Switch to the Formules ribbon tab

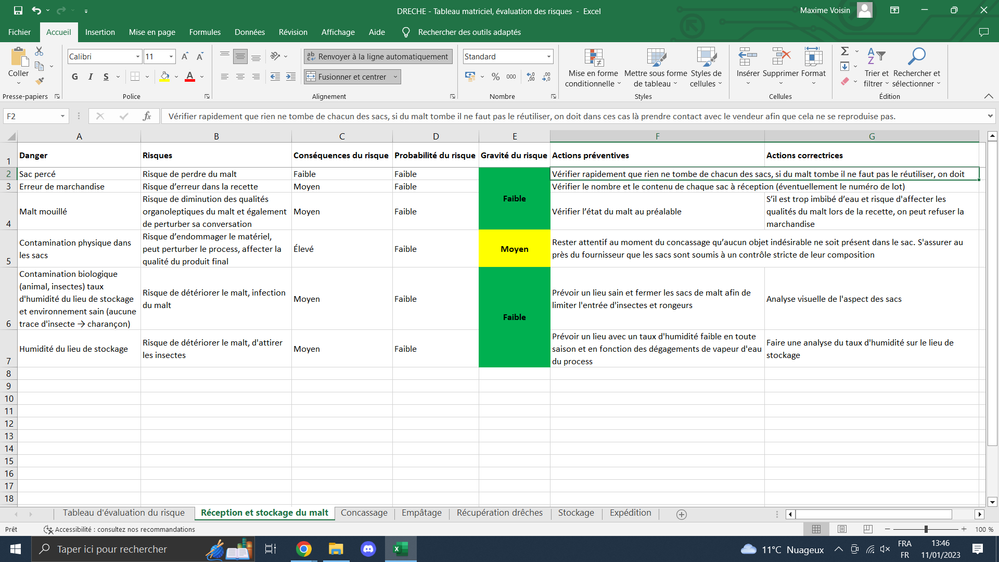(x=205, y=32)
